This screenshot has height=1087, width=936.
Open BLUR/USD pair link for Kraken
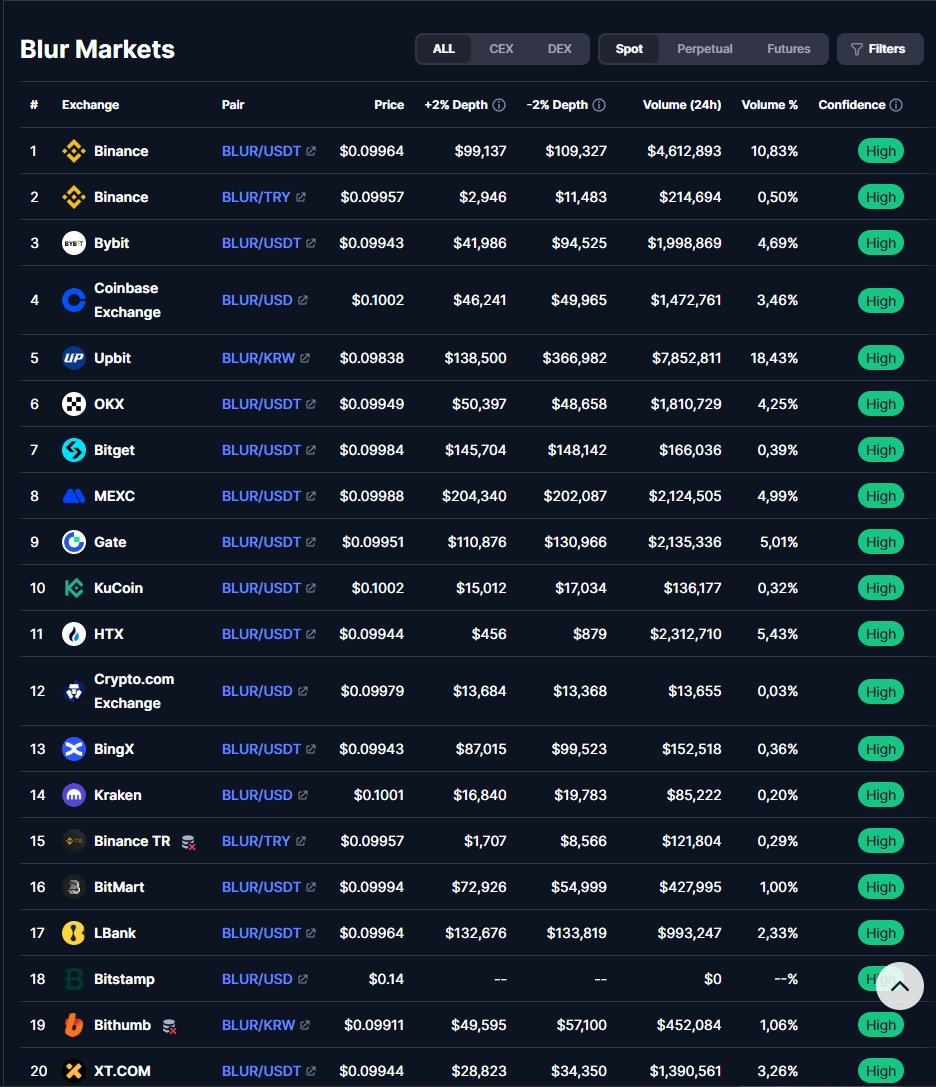pos(265,795)
